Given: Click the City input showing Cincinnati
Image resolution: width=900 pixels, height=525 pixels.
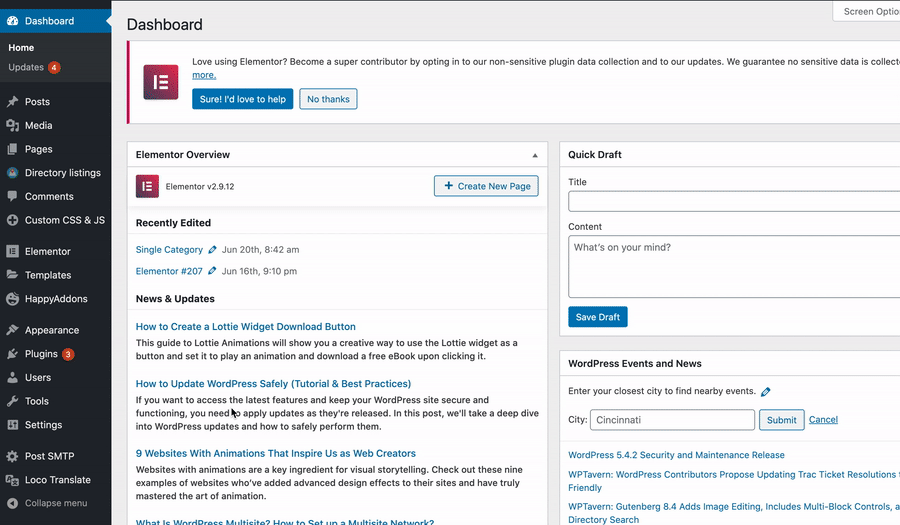Looking at the screenshot, I should click(672, 420).
